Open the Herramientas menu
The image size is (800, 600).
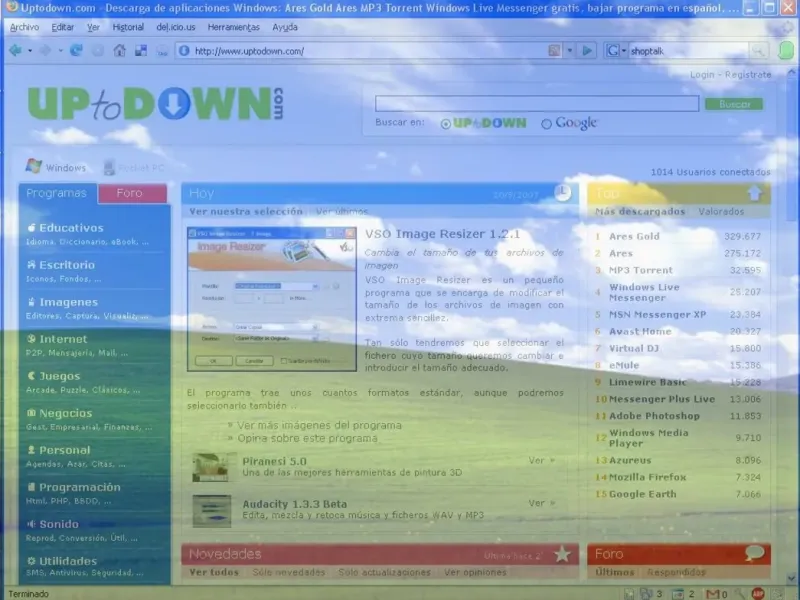tap(234, 27)
